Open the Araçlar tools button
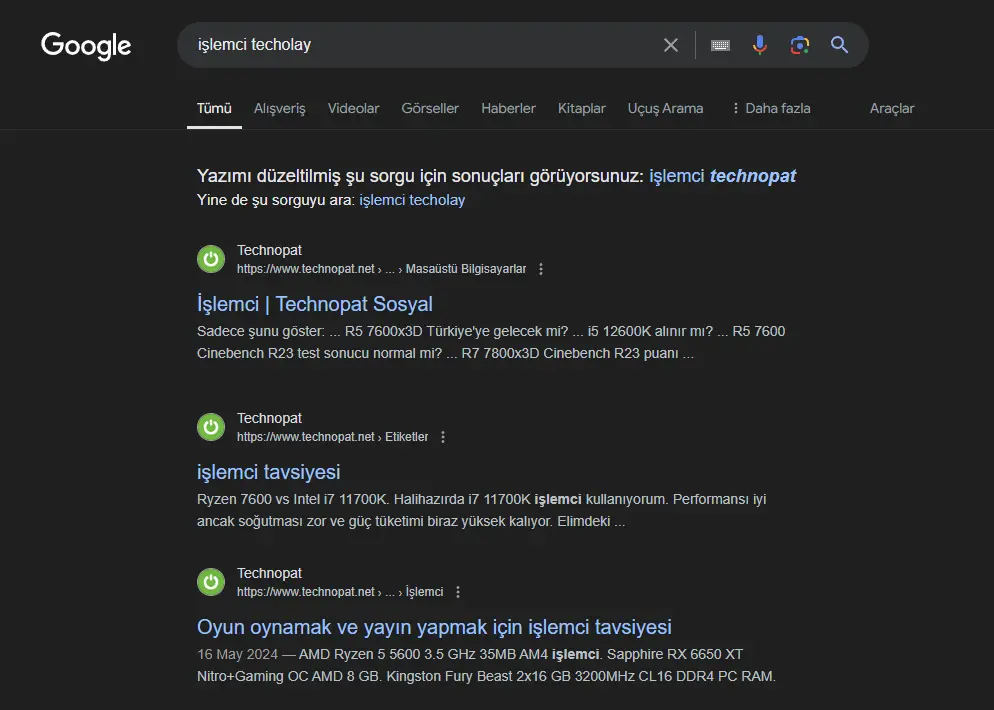Image resolution: width=994 pixels, height=710 pixels. 892,108
